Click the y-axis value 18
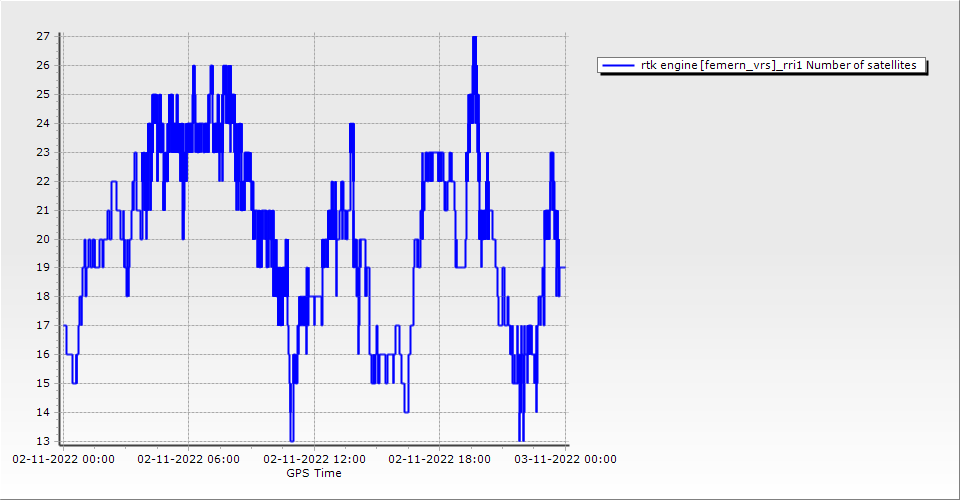Image resolution: width=960 pixels, height=500 pixels. point(43,297)
